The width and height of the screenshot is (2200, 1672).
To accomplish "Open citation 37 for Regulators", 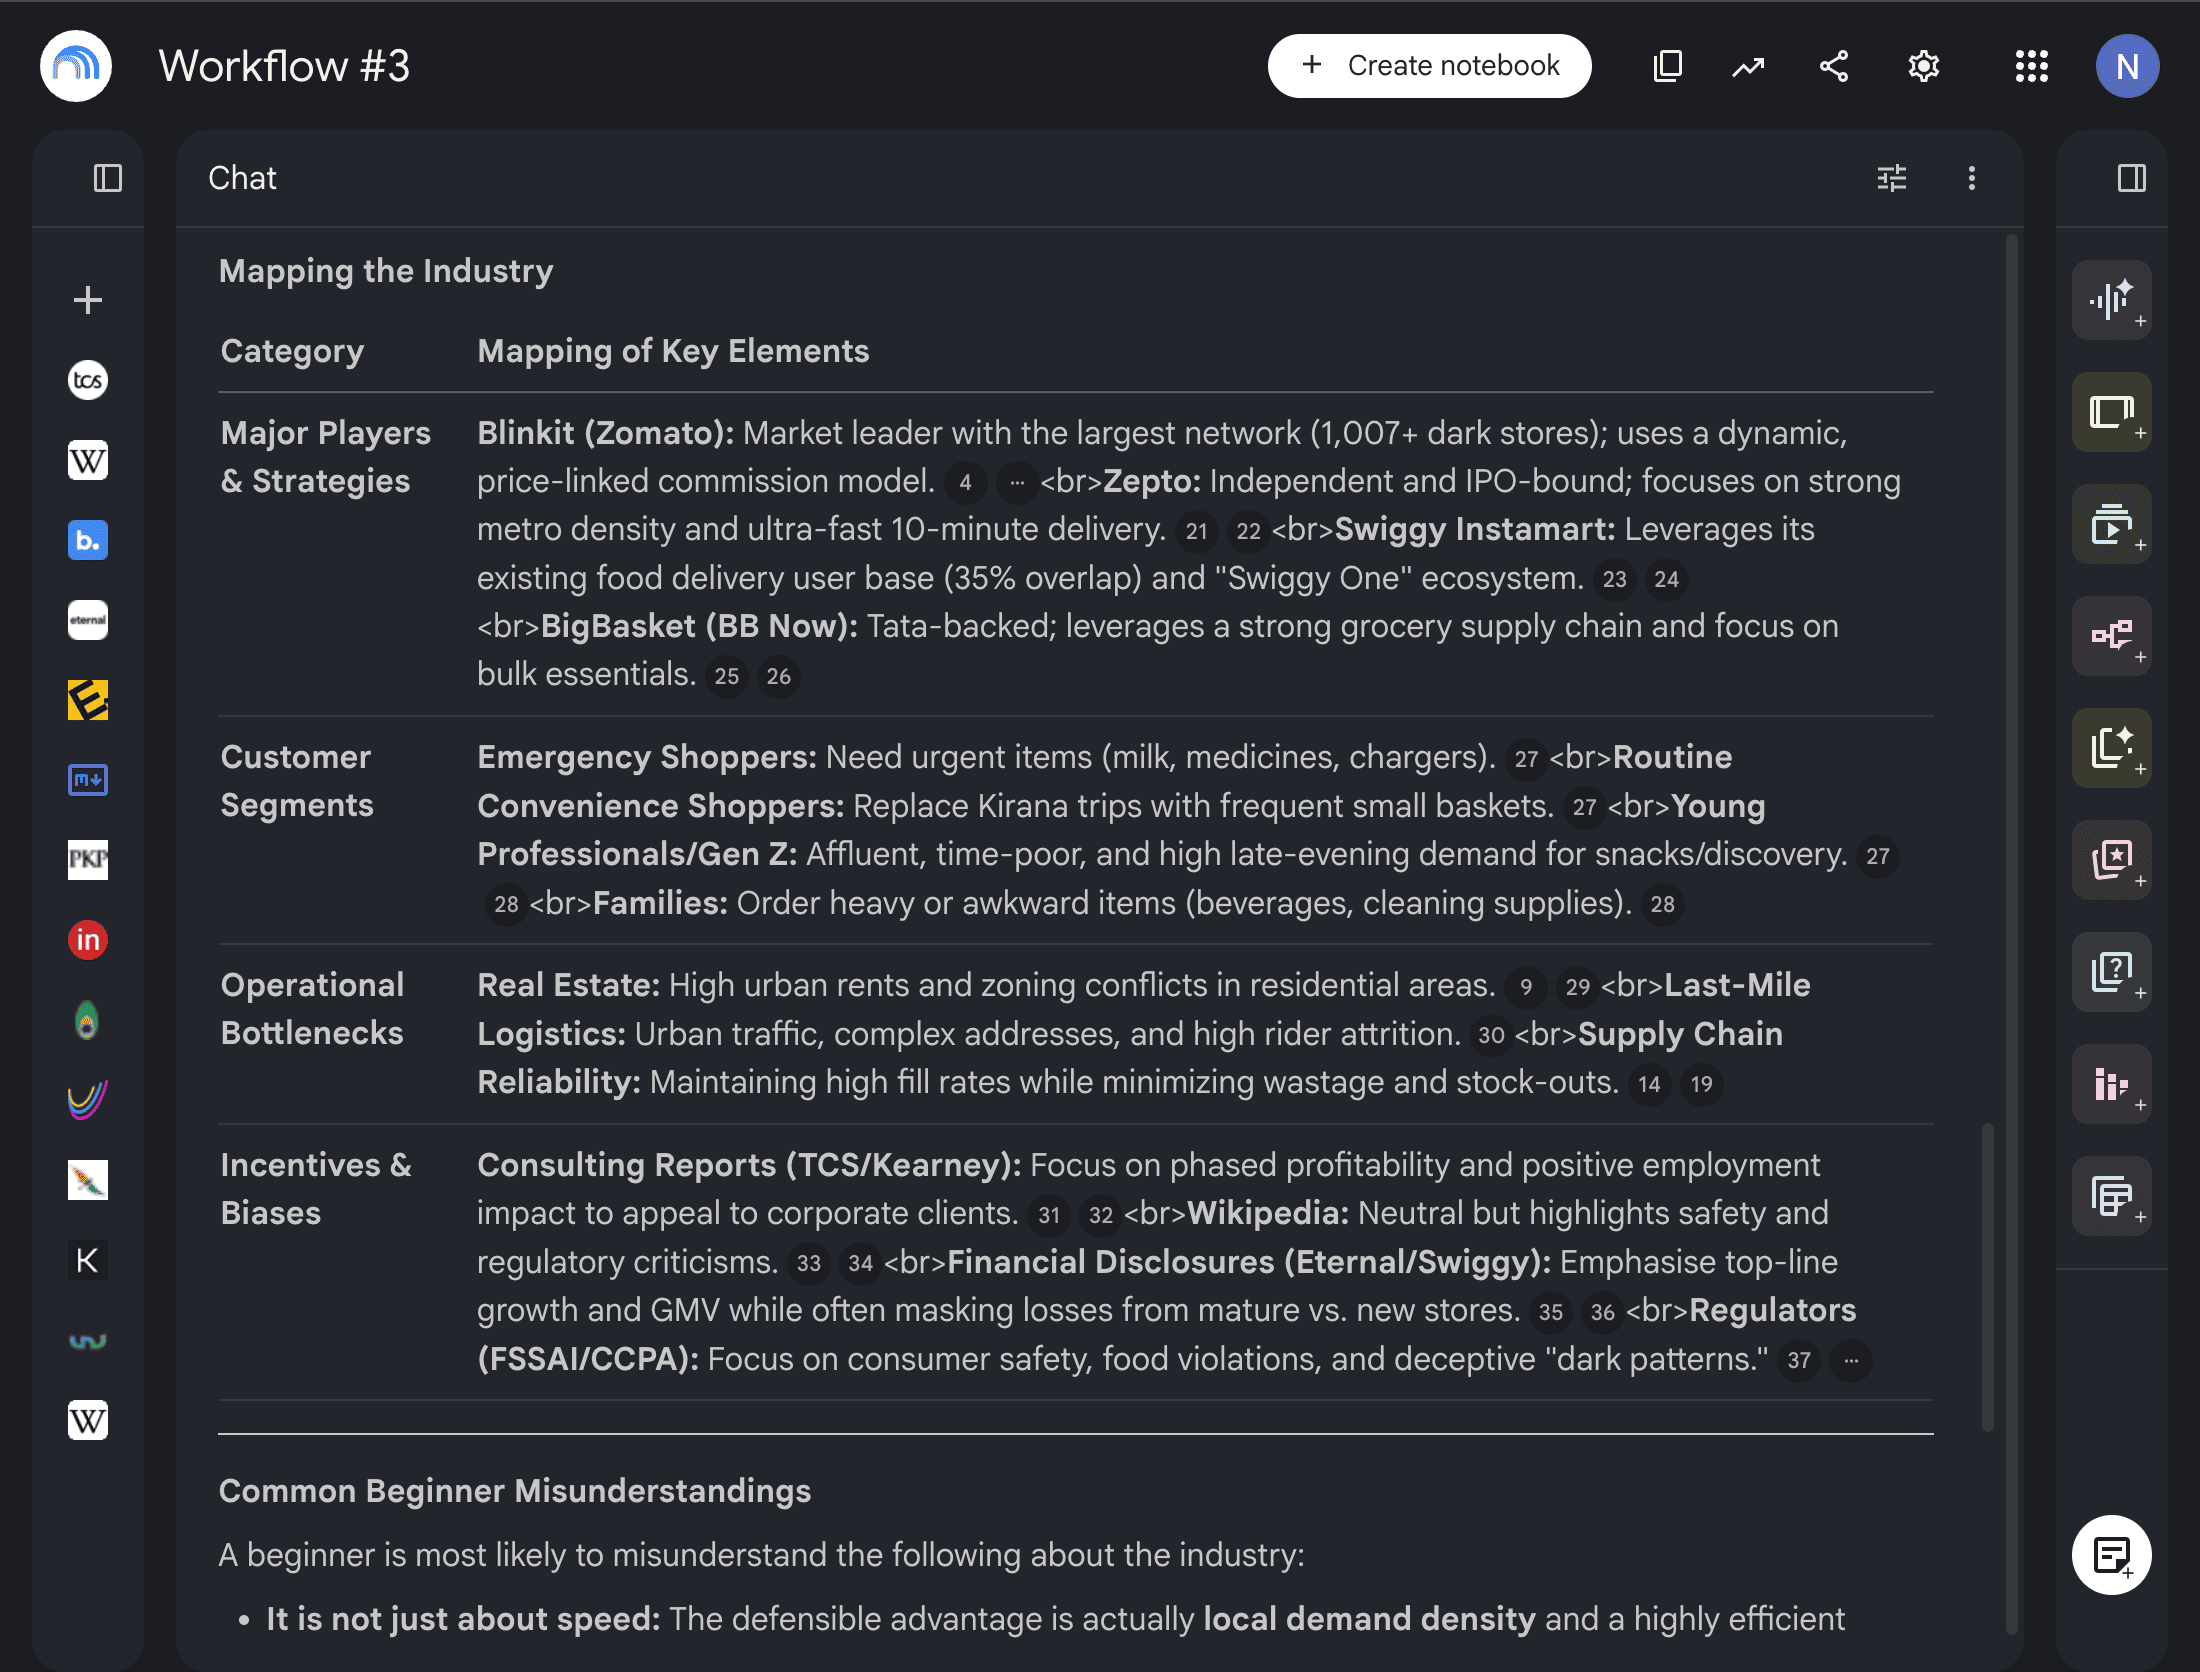I will coord(1799,1361).
